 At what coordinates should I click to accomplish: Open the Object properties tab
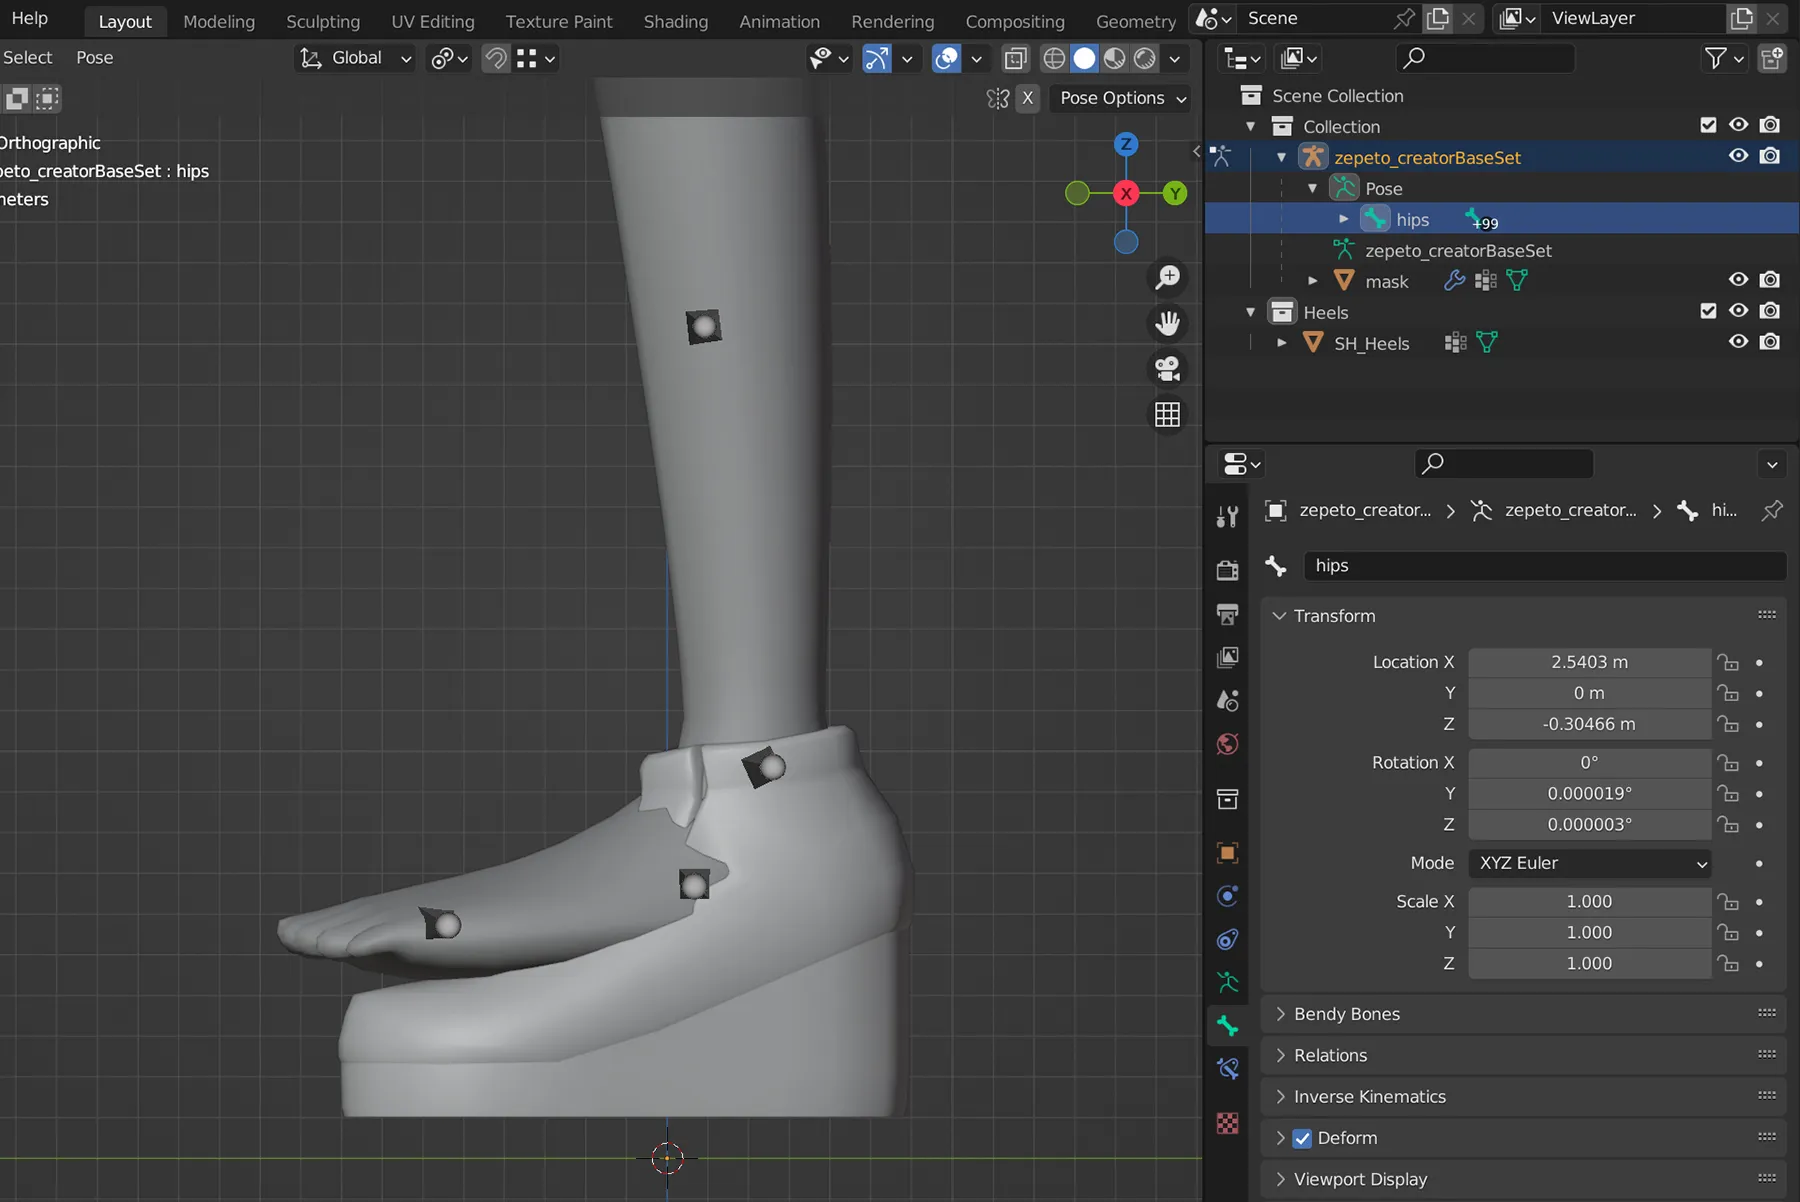coord(1227,853)
